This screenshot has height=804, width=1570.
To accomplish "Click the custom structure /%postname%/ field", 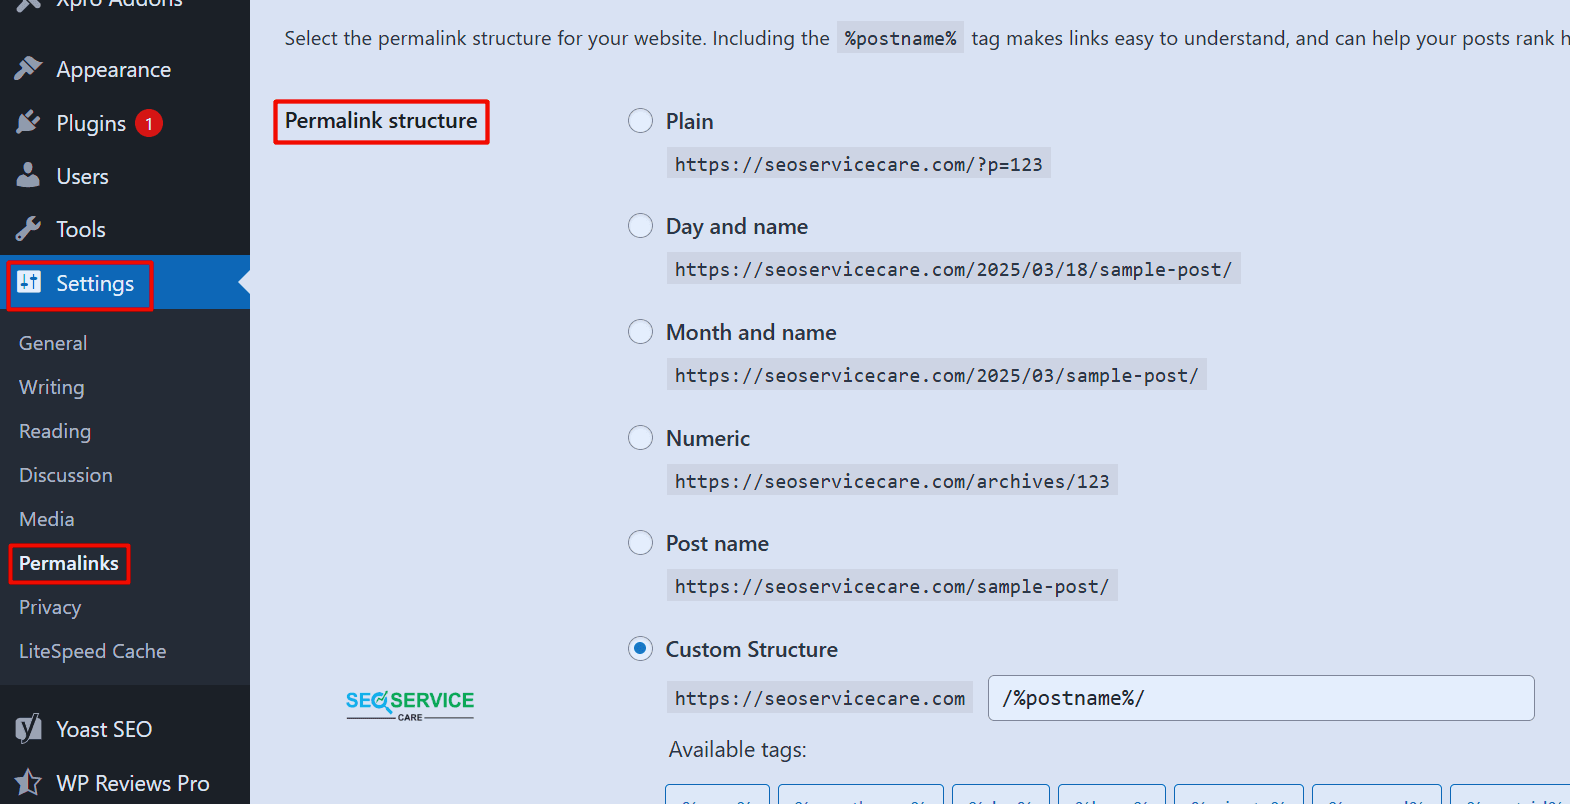I will [1261, 698].
